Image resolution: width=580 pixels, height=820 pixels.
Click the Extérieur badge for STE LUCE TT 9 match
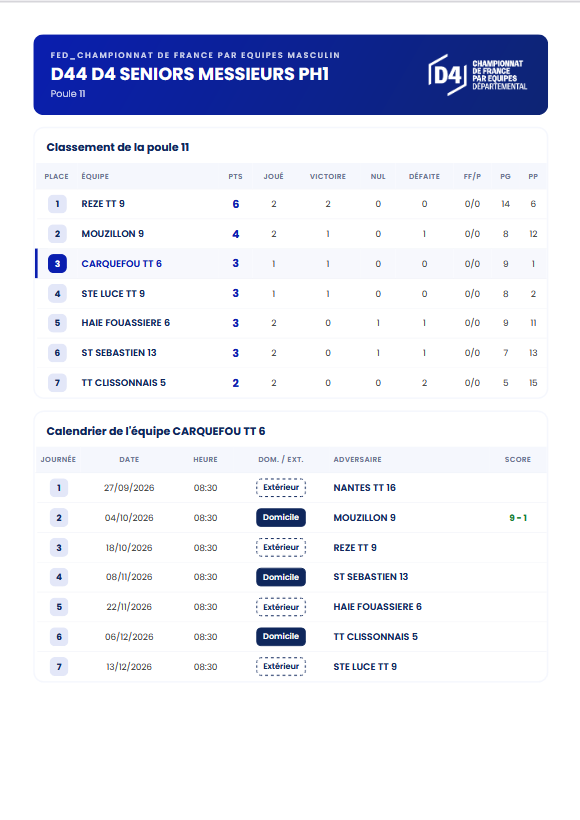click(x=281, y=666)
